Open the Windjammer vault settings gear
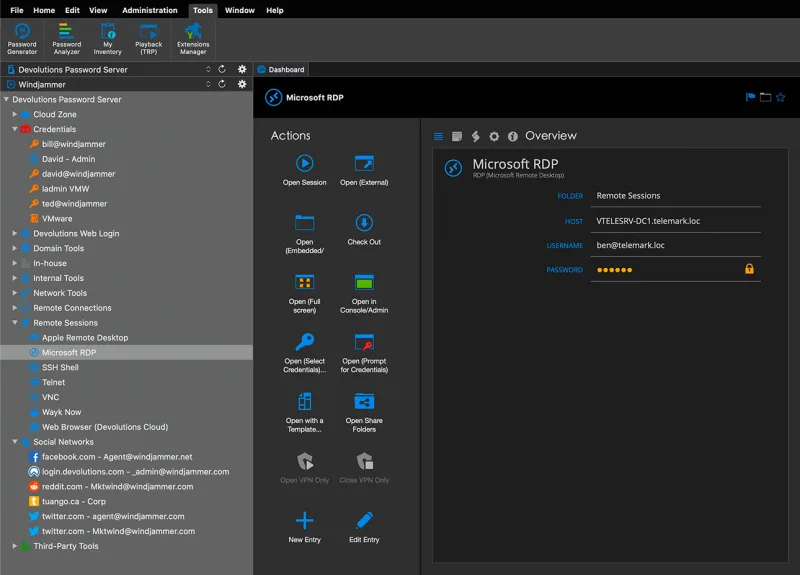This screenshot has width=800, height=575. click(242, 84)
